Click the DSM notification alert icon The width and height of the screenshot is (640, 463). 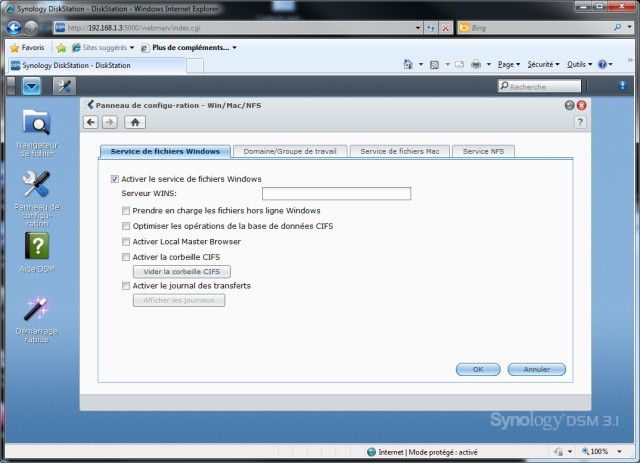click(x=622, y=85)
